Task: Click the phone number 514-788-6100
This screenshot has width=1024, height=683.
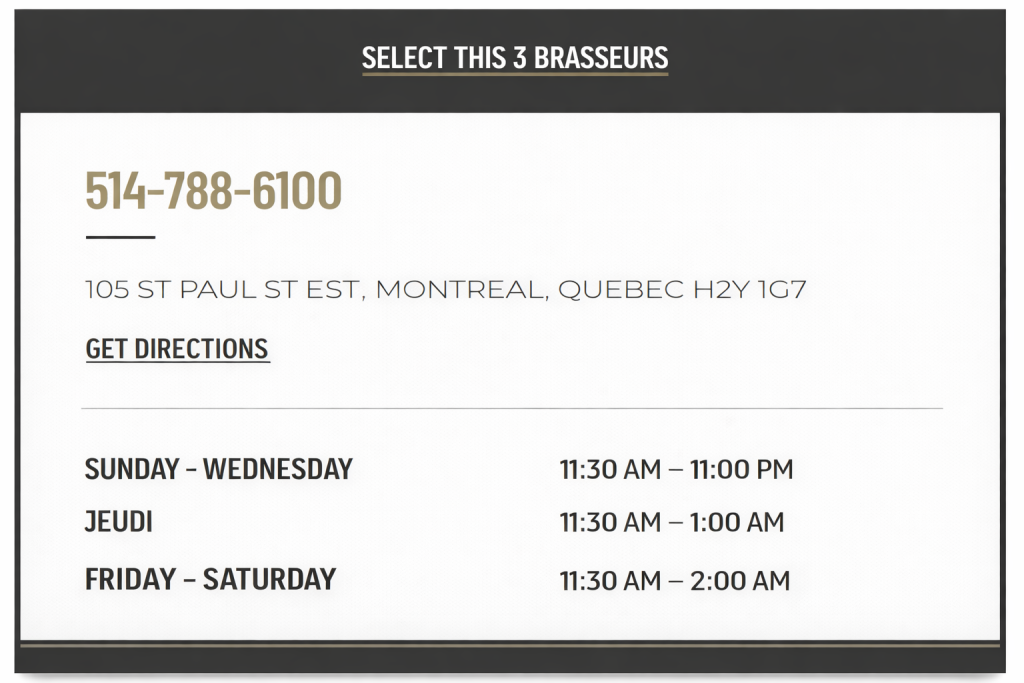Action: click(x=215, y=188)
